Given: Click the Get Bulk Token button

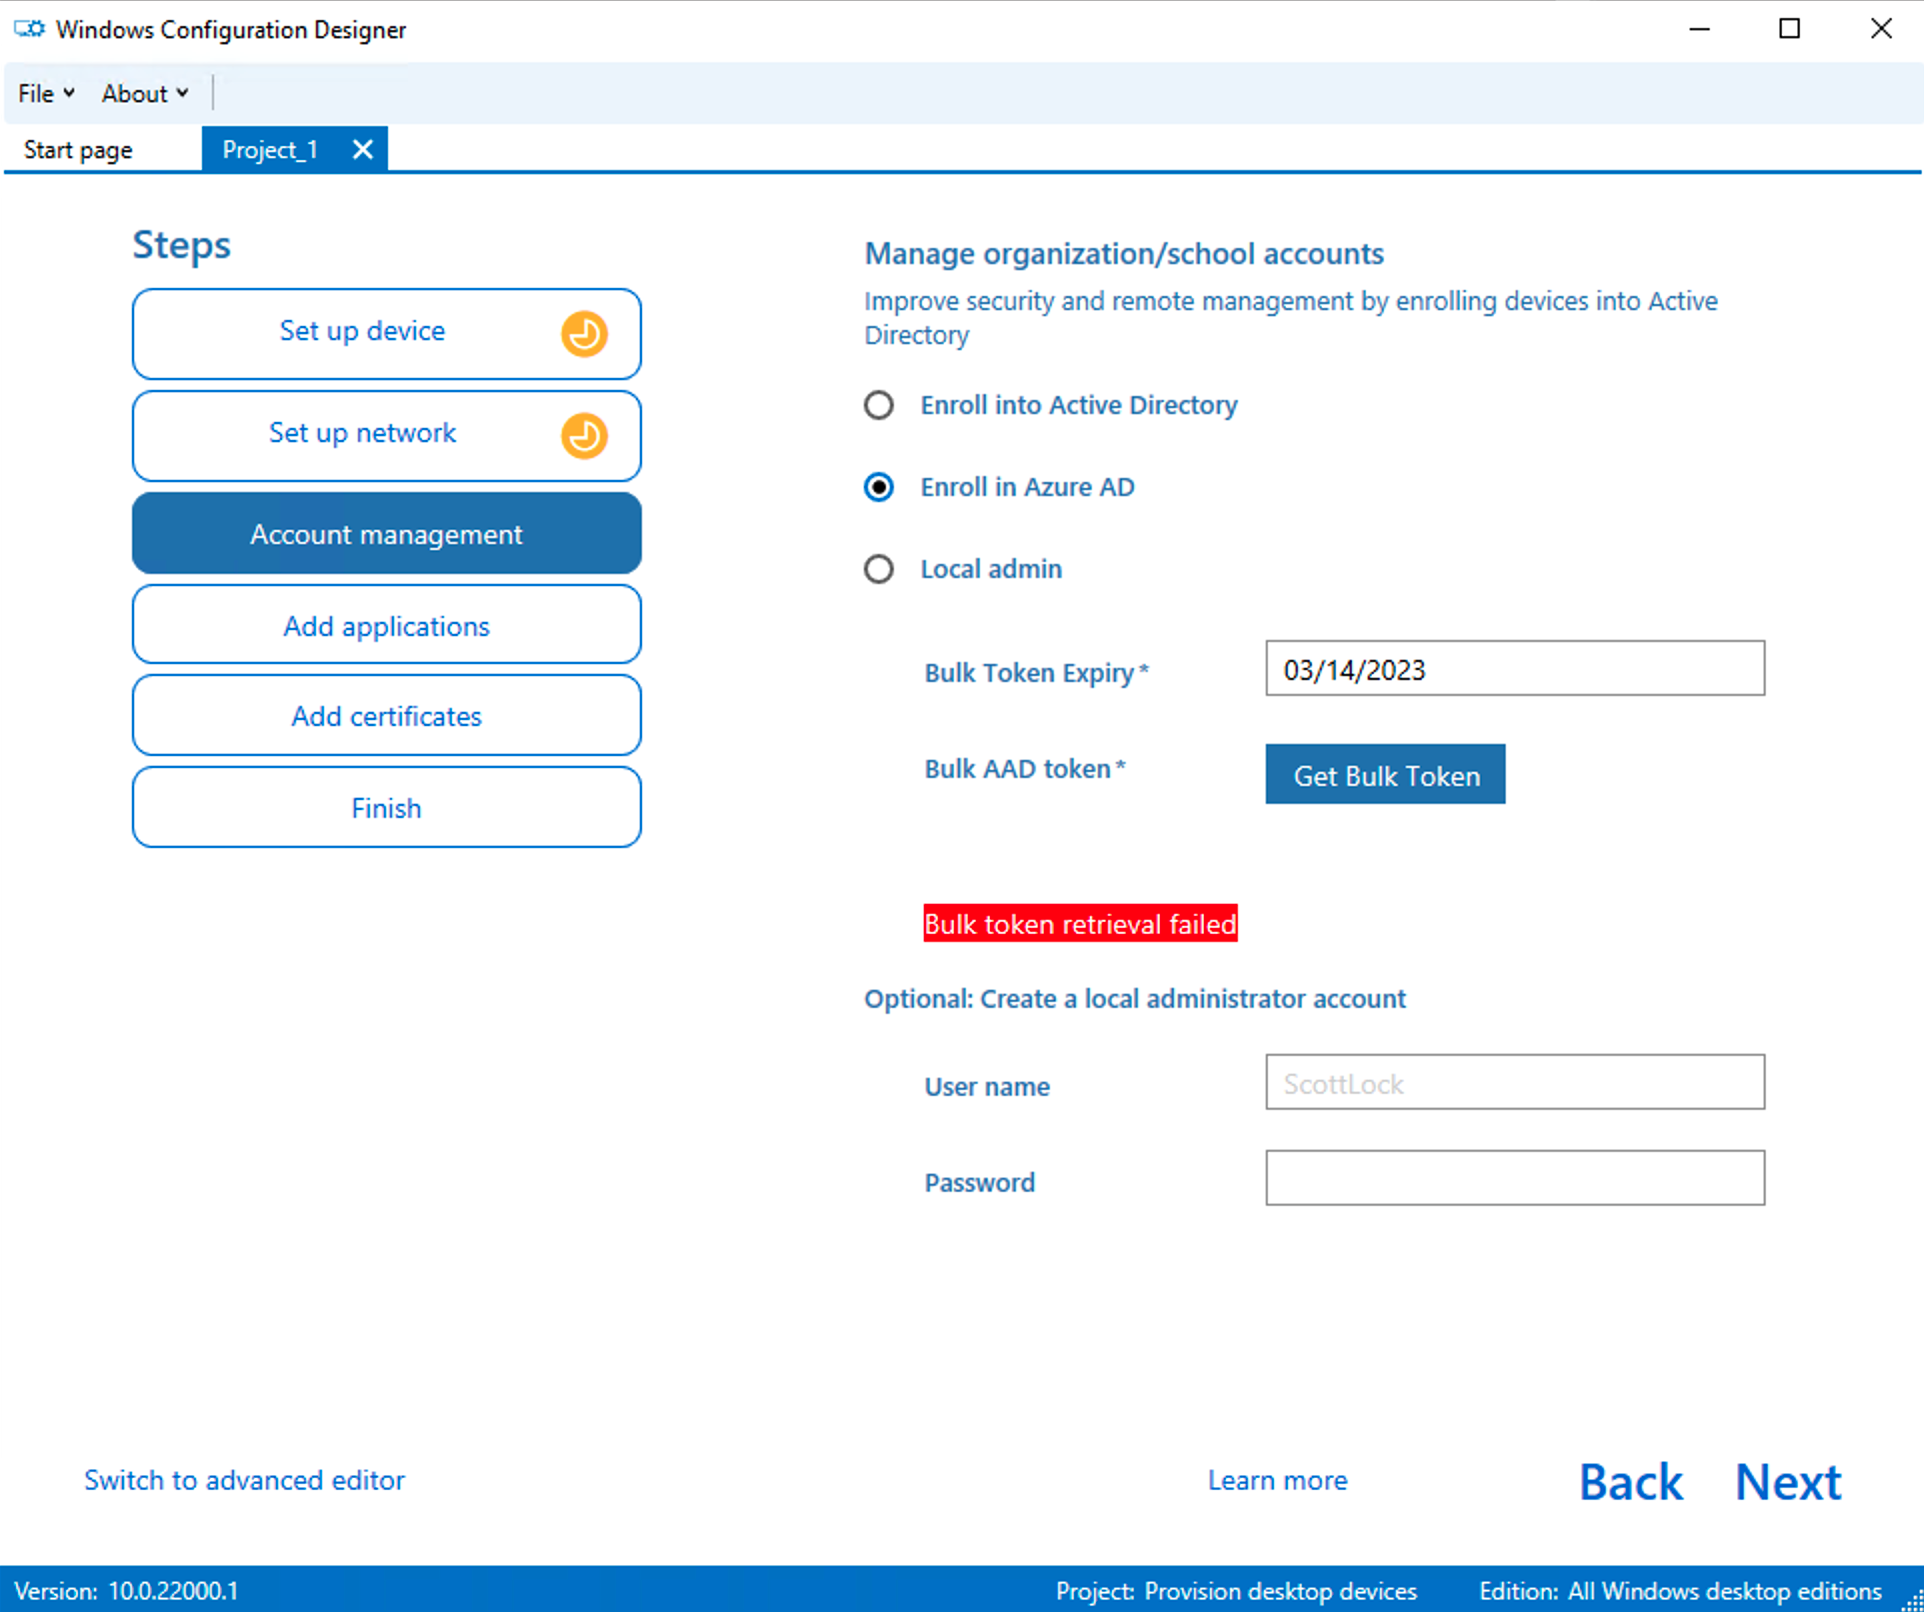Looking at the screenshot, I should tap(1385, 774).
